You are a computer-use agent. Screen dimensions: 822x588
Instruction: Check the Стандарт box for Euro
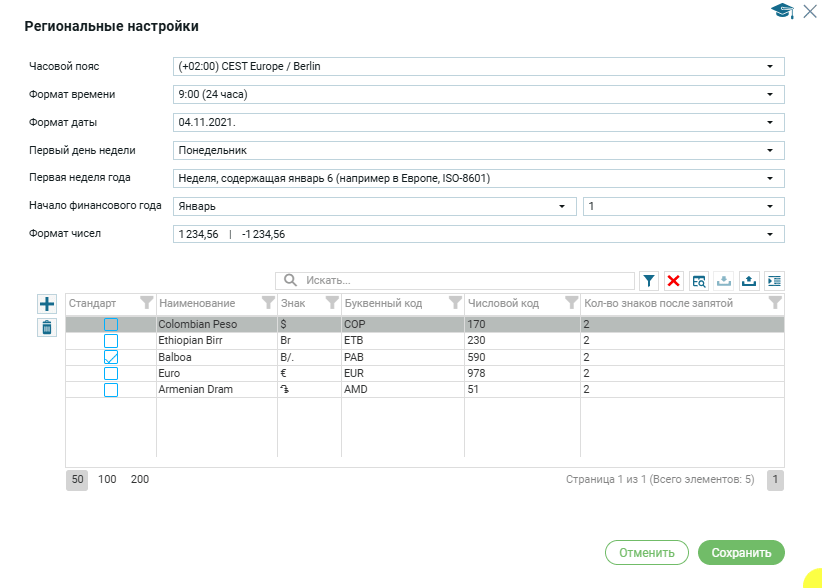(111, 373)
